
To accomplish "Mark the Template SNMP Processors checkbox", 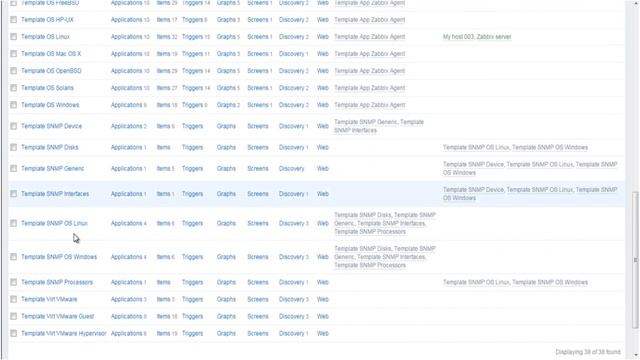I will pos(13,282).
